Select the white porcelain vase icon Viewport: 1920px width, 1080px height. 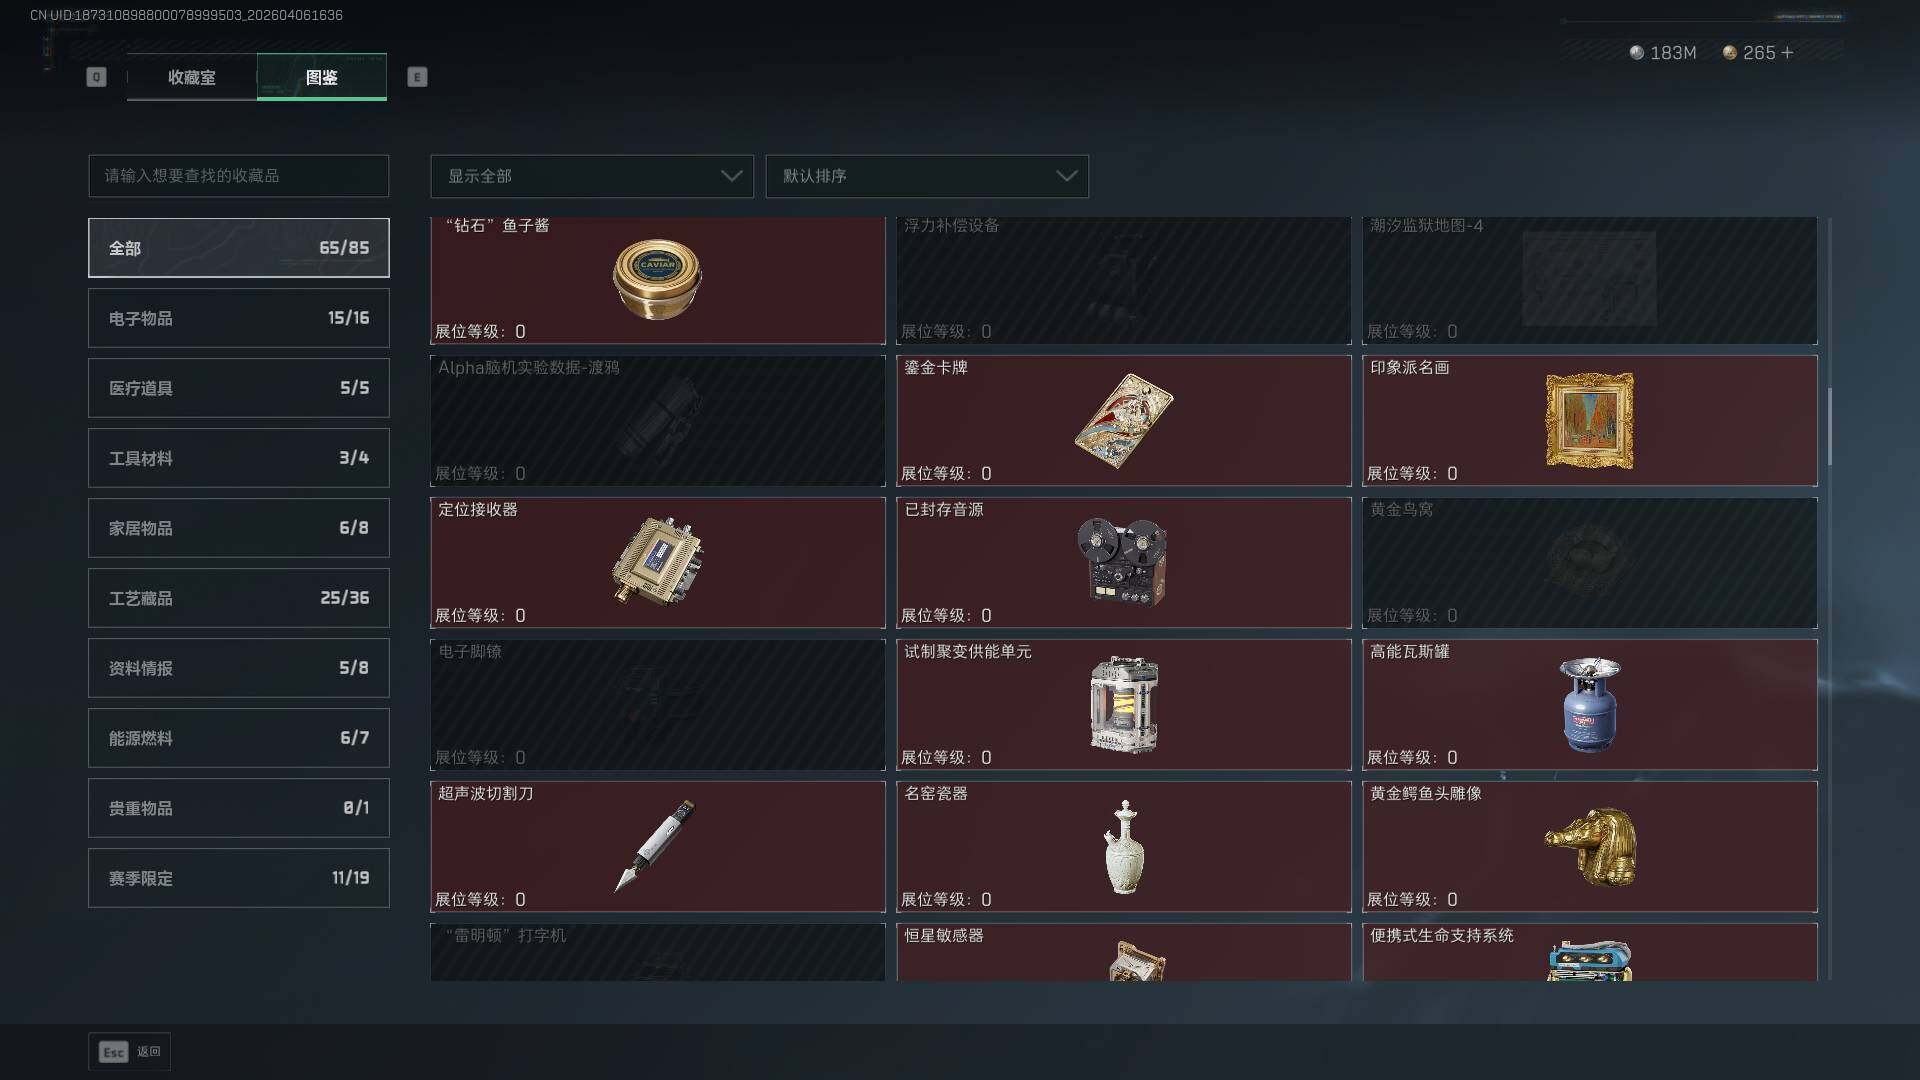(1124, 847)
